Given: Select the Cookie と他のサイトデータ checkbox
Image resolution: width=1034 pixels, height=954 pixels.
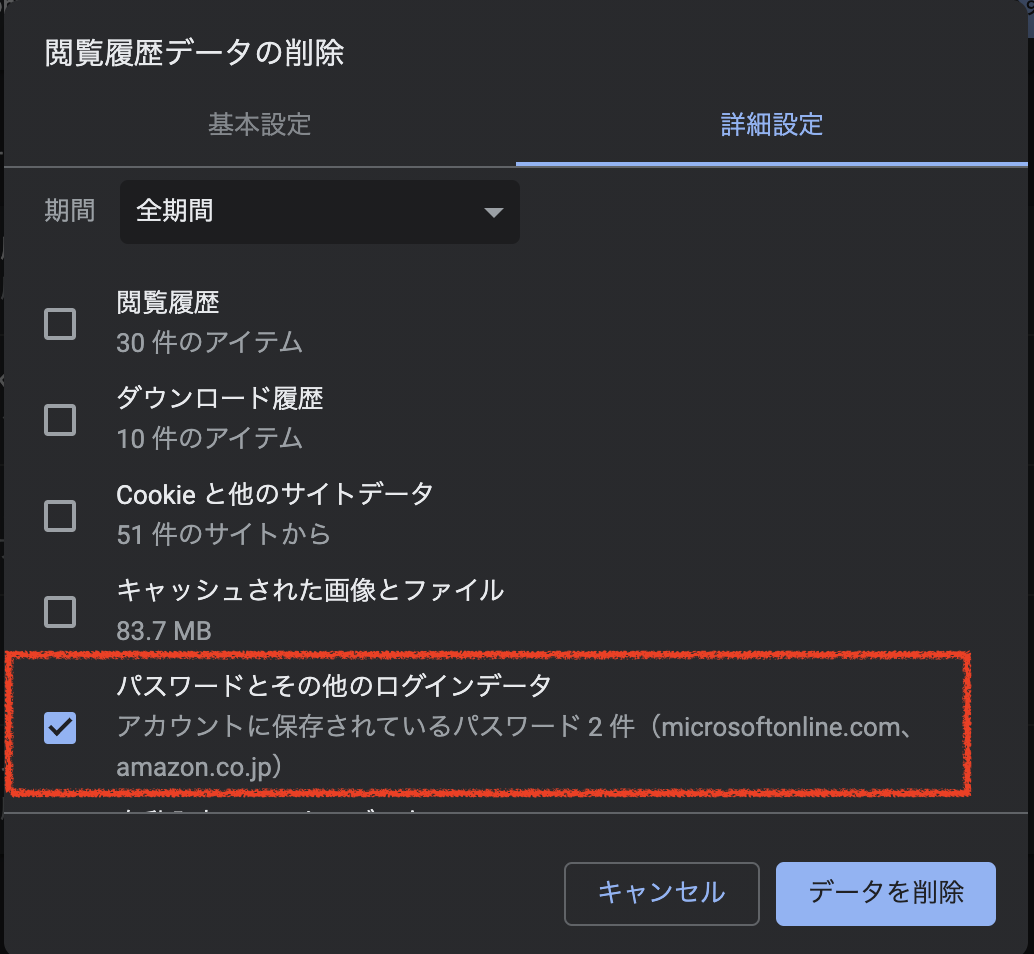Looking at the screenshot, I should pos(60,516).
